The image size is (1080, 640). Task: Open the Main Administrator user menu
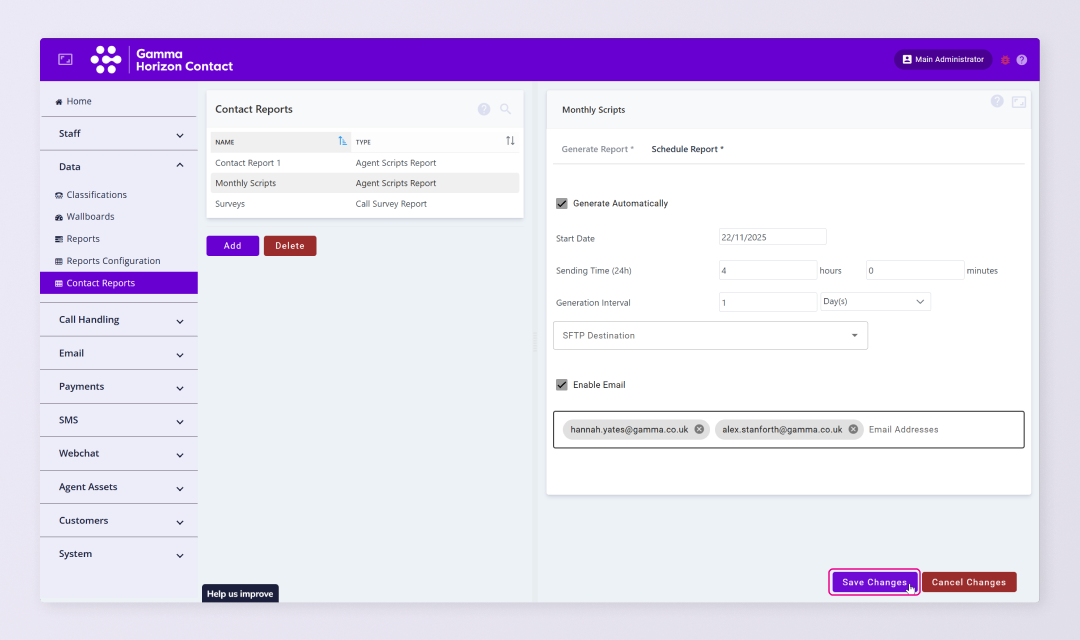(942, 60)
